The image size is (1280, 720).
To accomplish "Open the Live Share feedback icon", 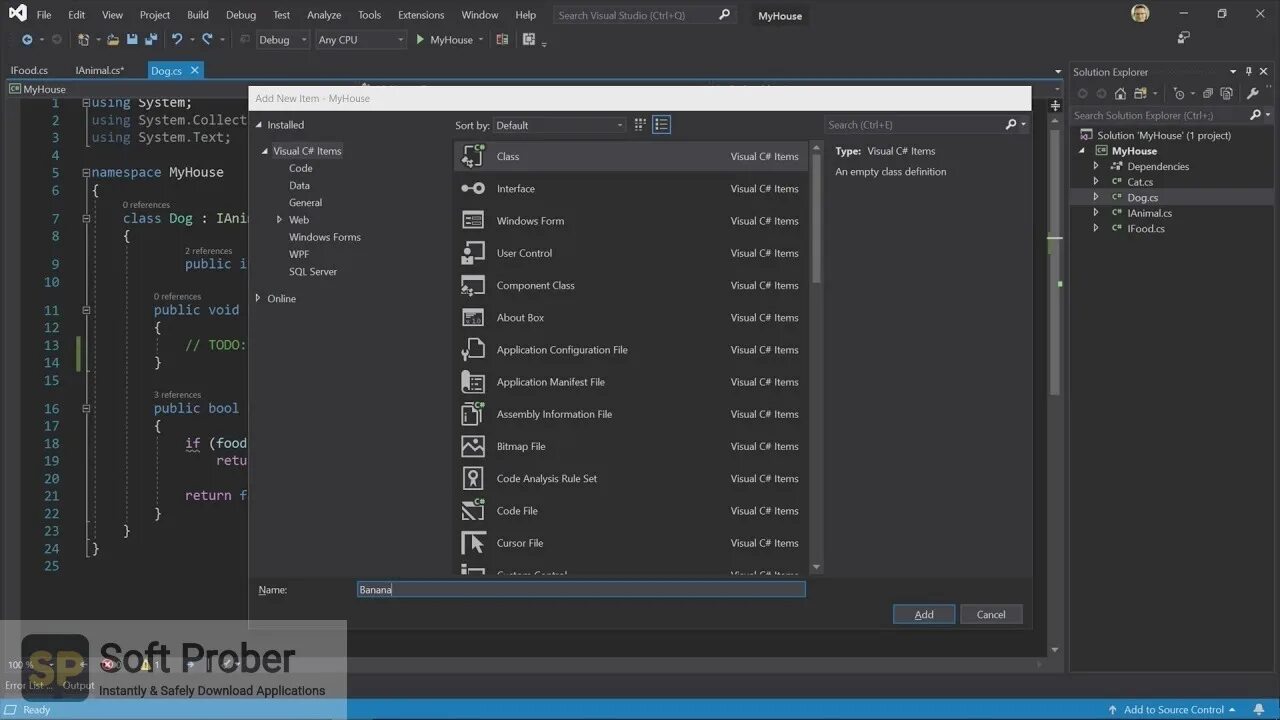I will [x=1184, y=38].
